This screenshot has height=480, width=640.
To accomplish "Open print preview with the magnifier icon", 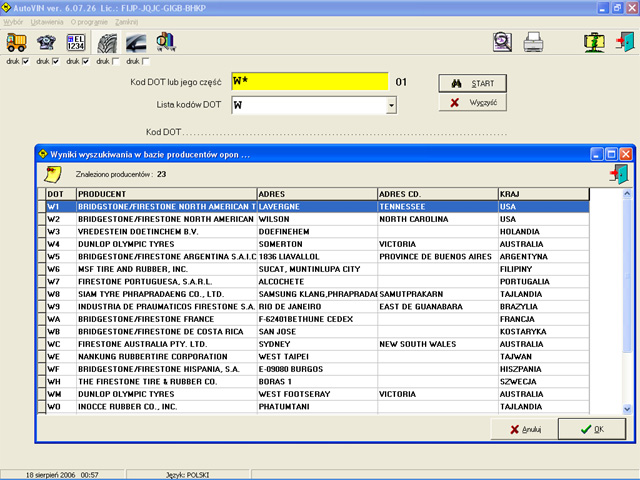I will tap(502, 42).
